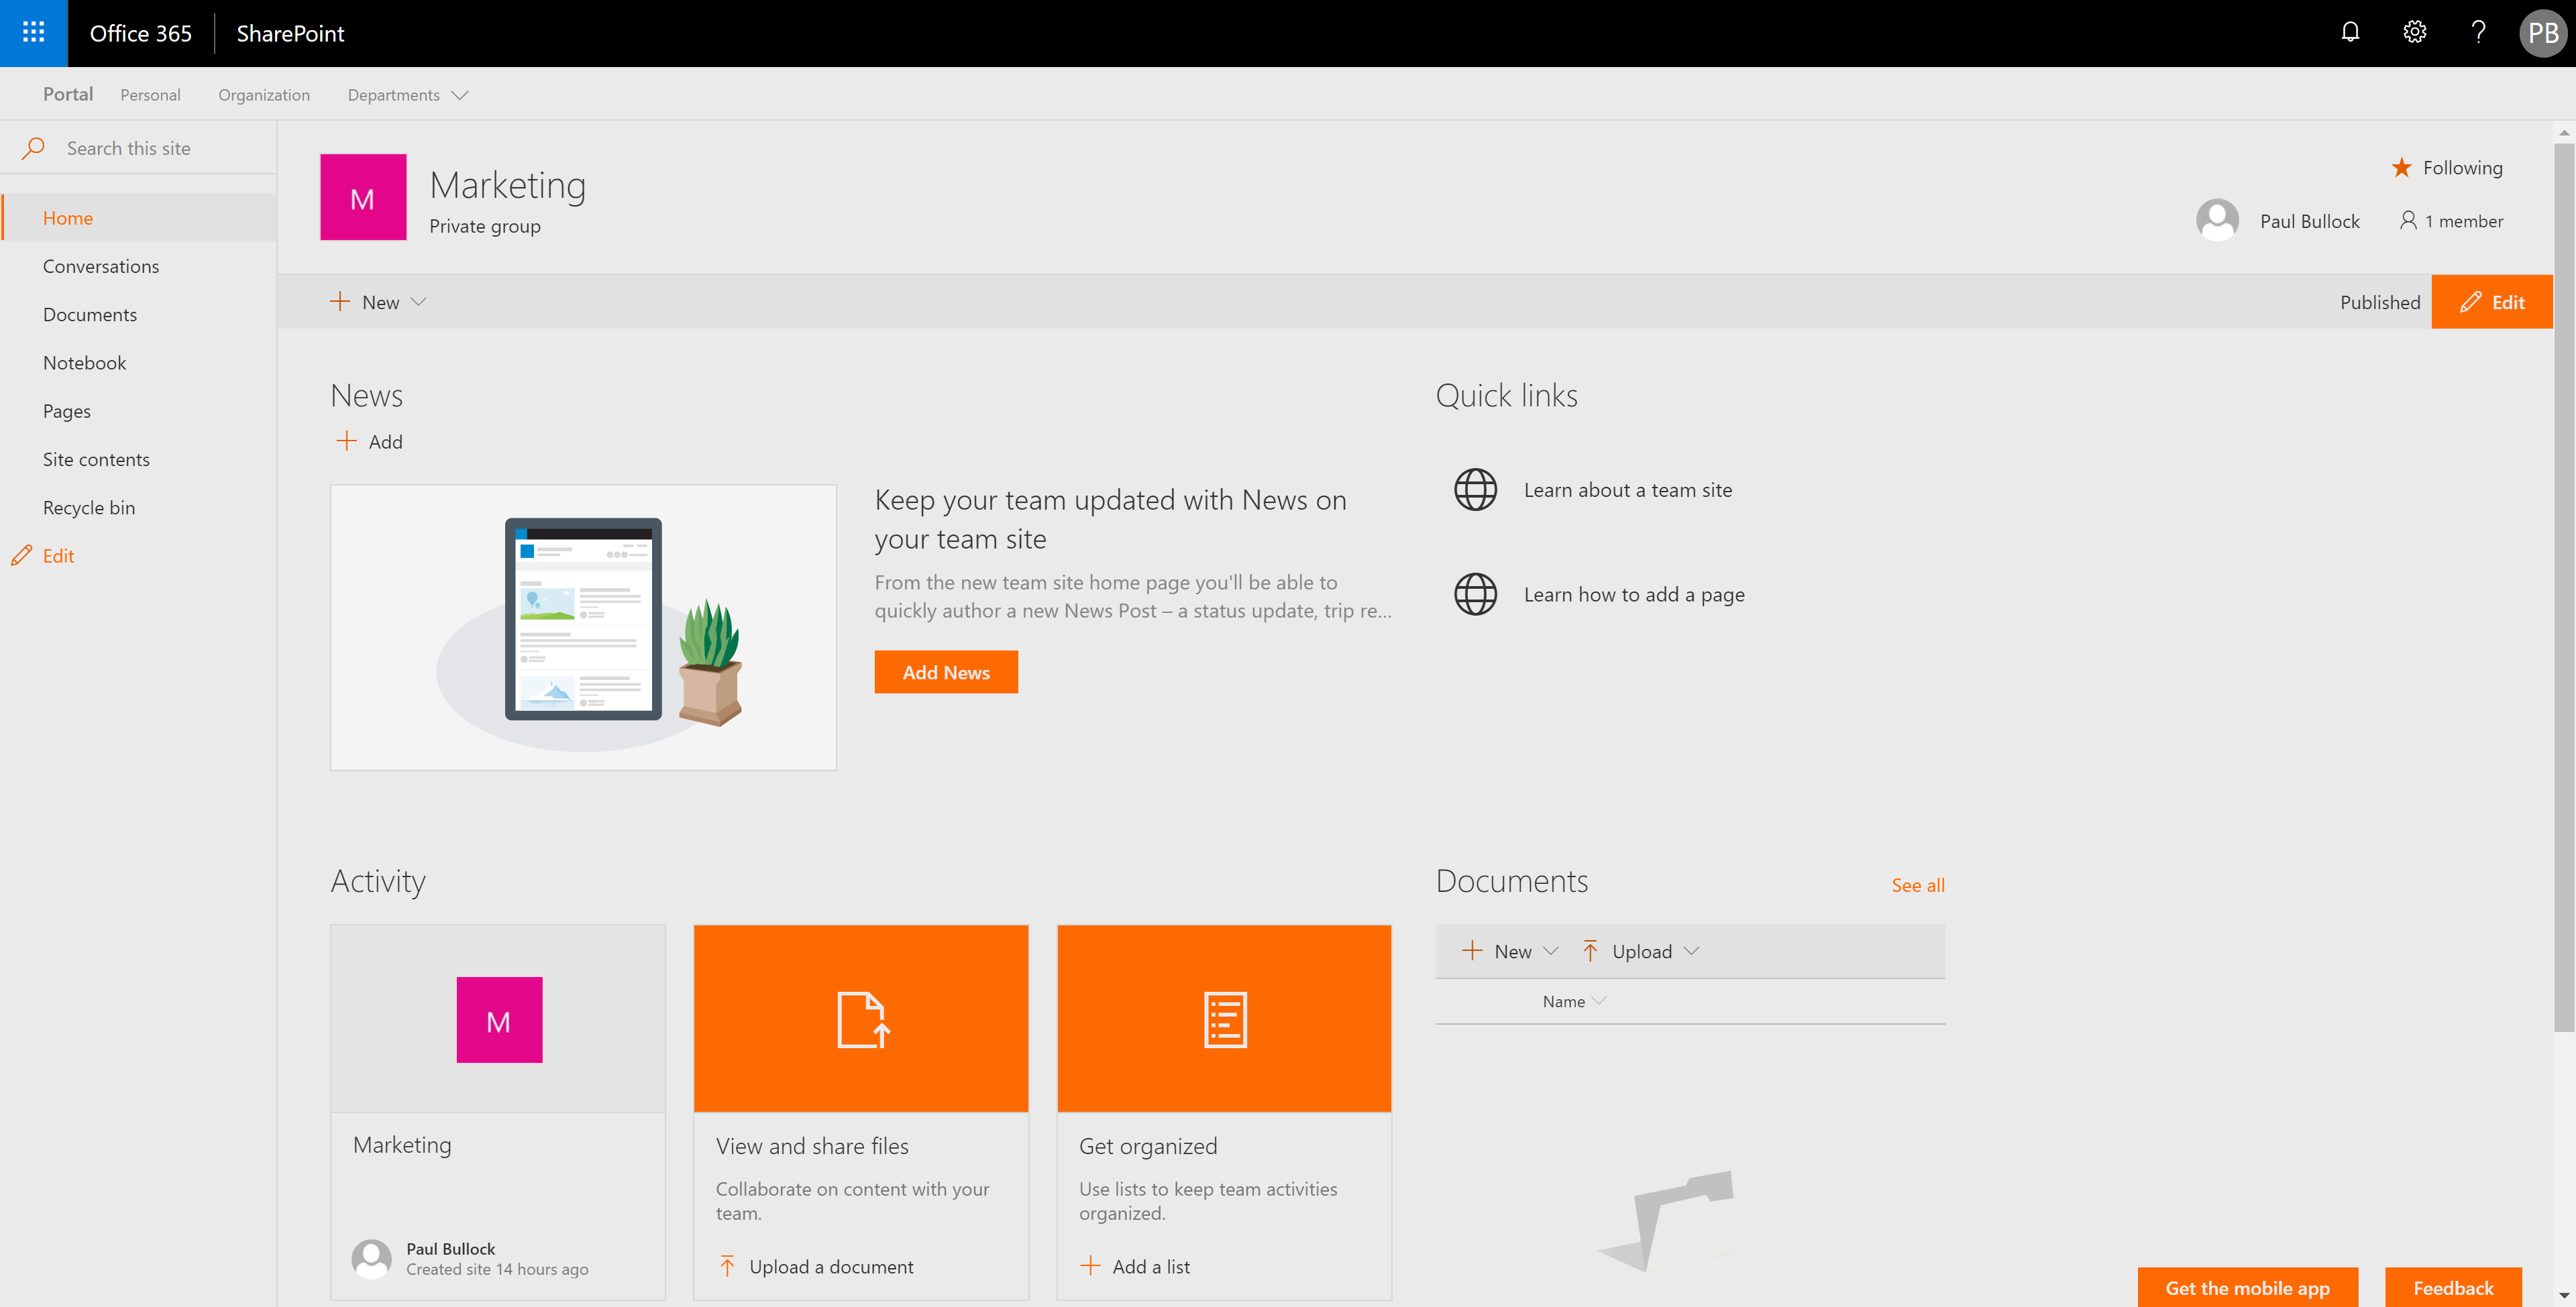Viewport: 2576px width, 1307px height.
Task: Open the Office 365 app launcher waffle
Action: [x=33, y=33]
